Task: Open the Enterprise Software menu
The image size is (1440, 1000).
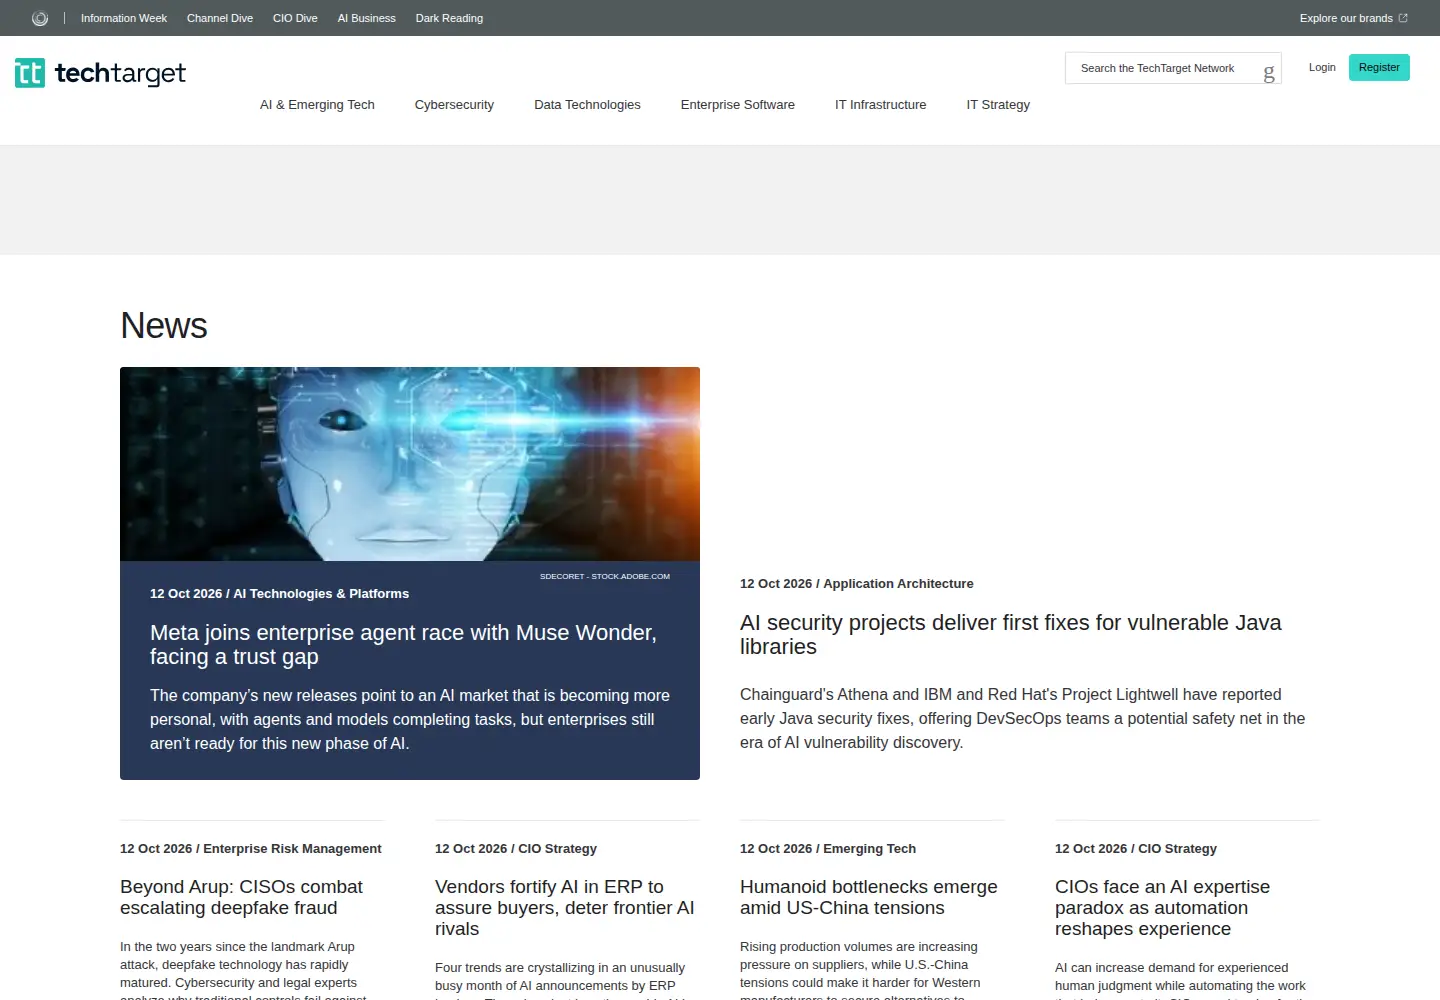Action: click(738, 104)
